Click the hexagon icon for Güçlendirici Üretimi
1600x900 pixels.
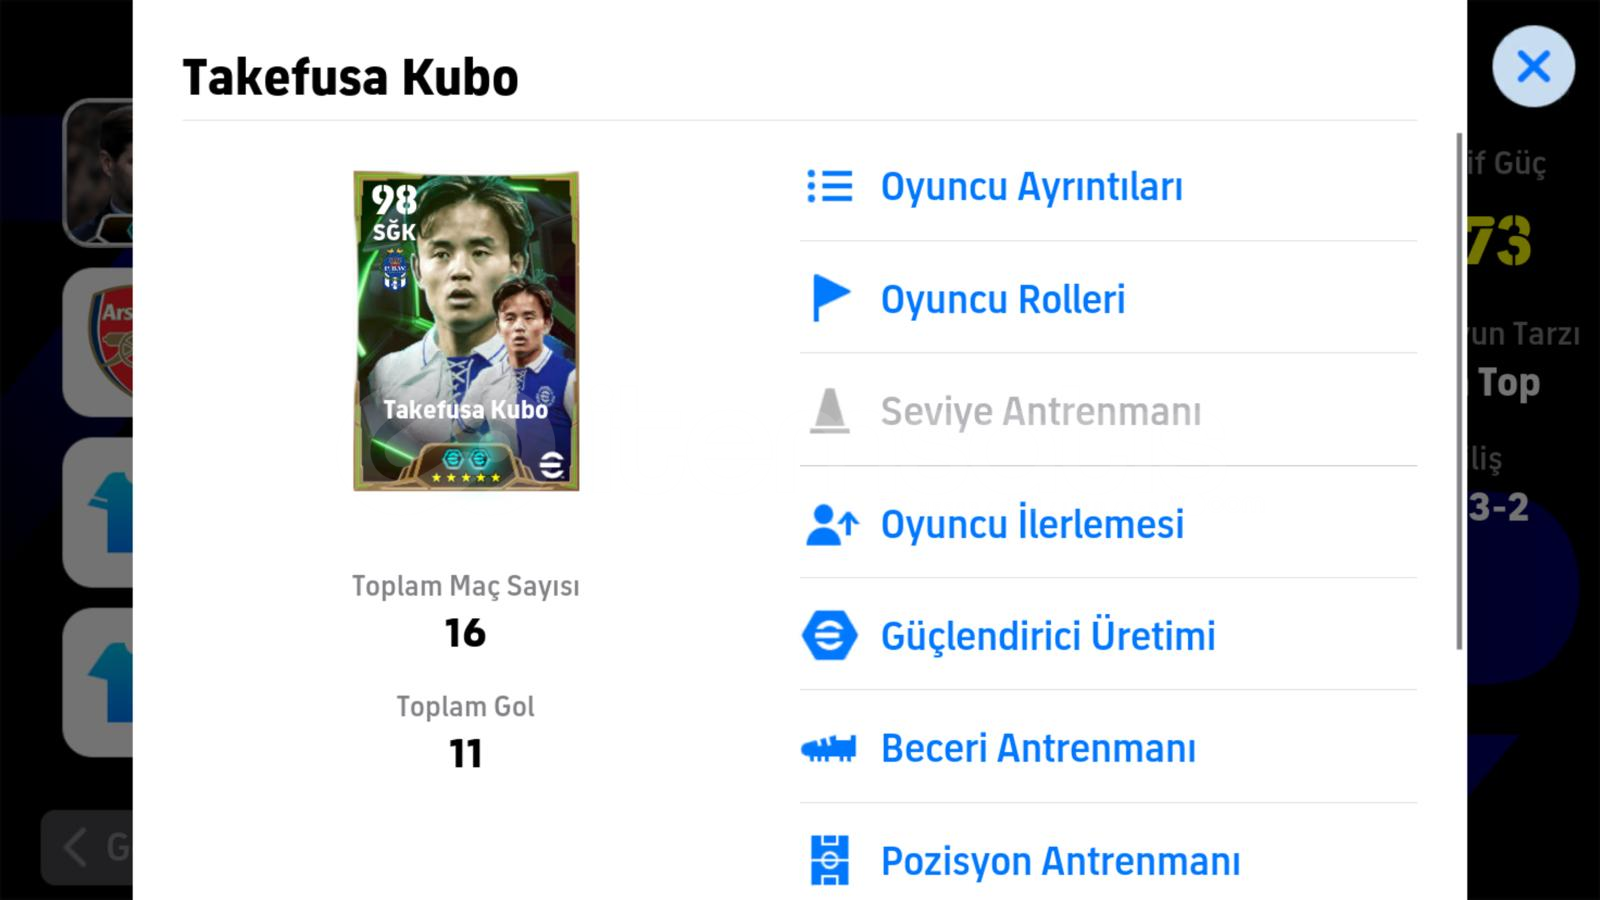pos(829,635)
